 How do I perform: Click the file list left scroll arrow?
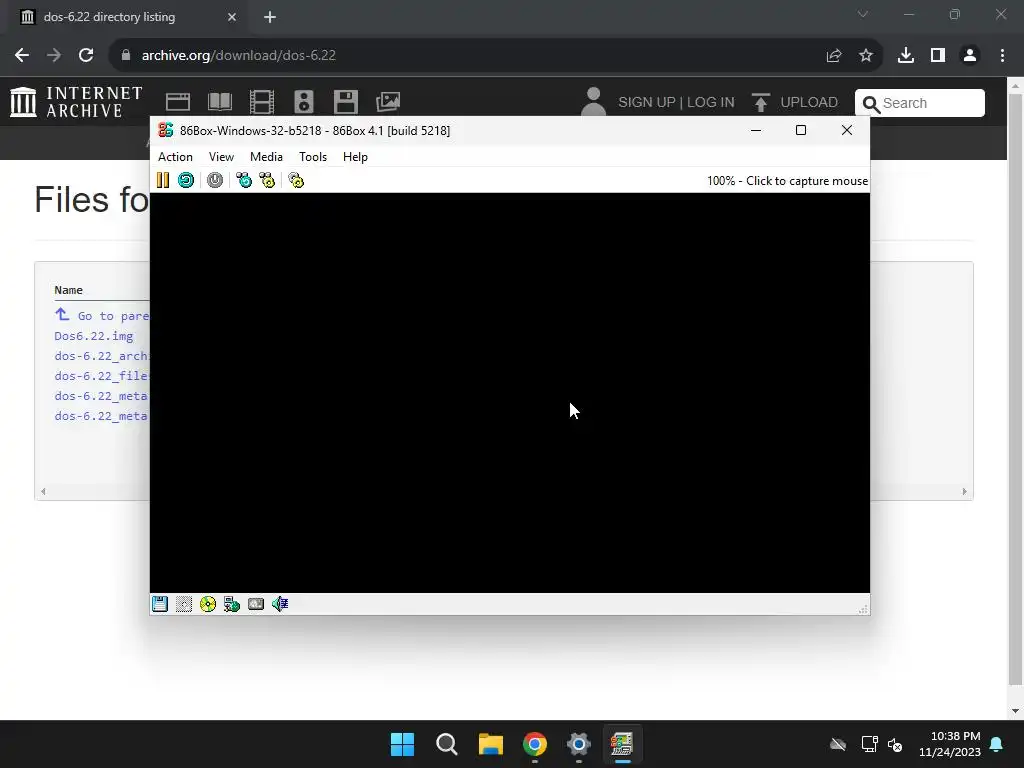pyautogui.click(x=43, y=492)
